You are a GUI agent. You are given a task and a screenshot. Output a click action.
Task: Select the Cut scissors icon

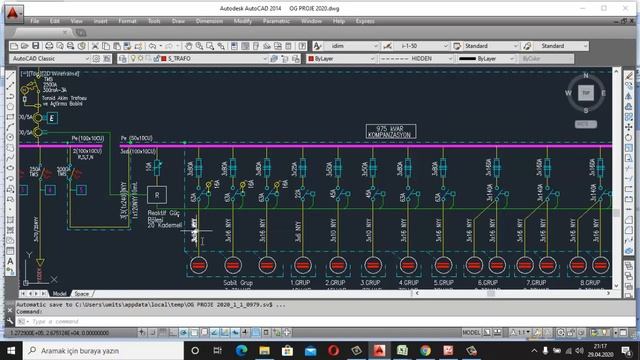click(95, 46)
